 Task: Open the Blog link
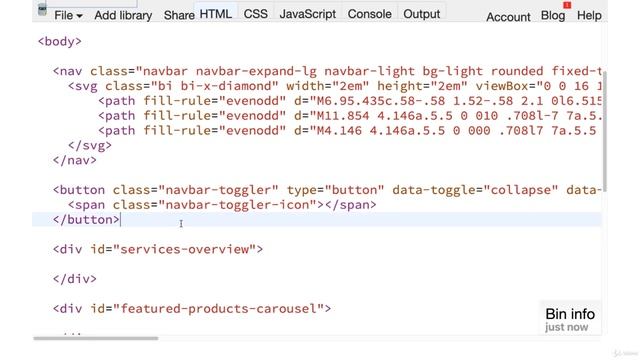553,16
